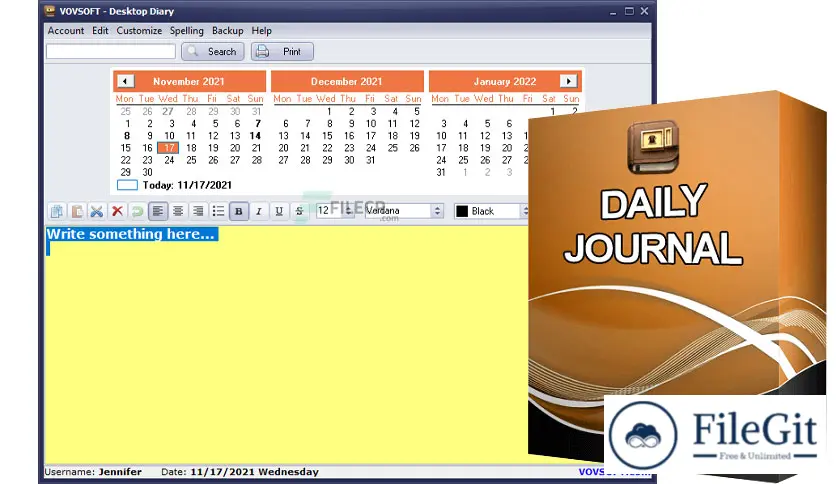Image resolution: width=836 pixels, height=484 pixels.
Task: Cut text using the scissors icon
Action: 97,211
